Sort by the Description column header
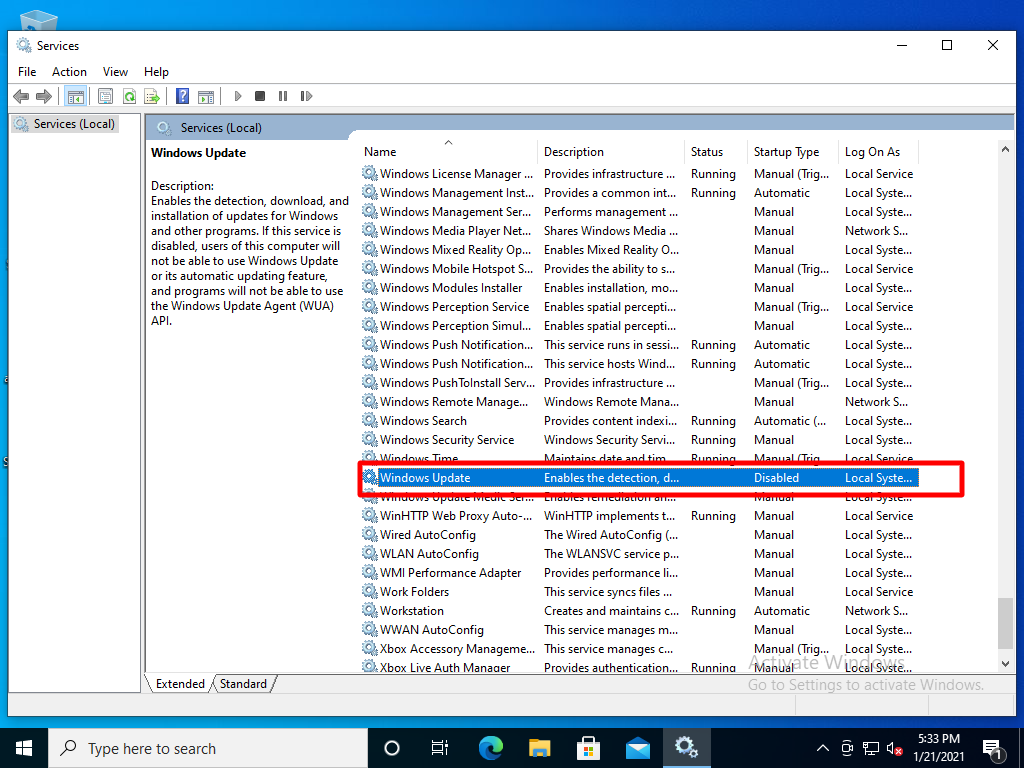1024x768 pixels. tap(611, 152)
